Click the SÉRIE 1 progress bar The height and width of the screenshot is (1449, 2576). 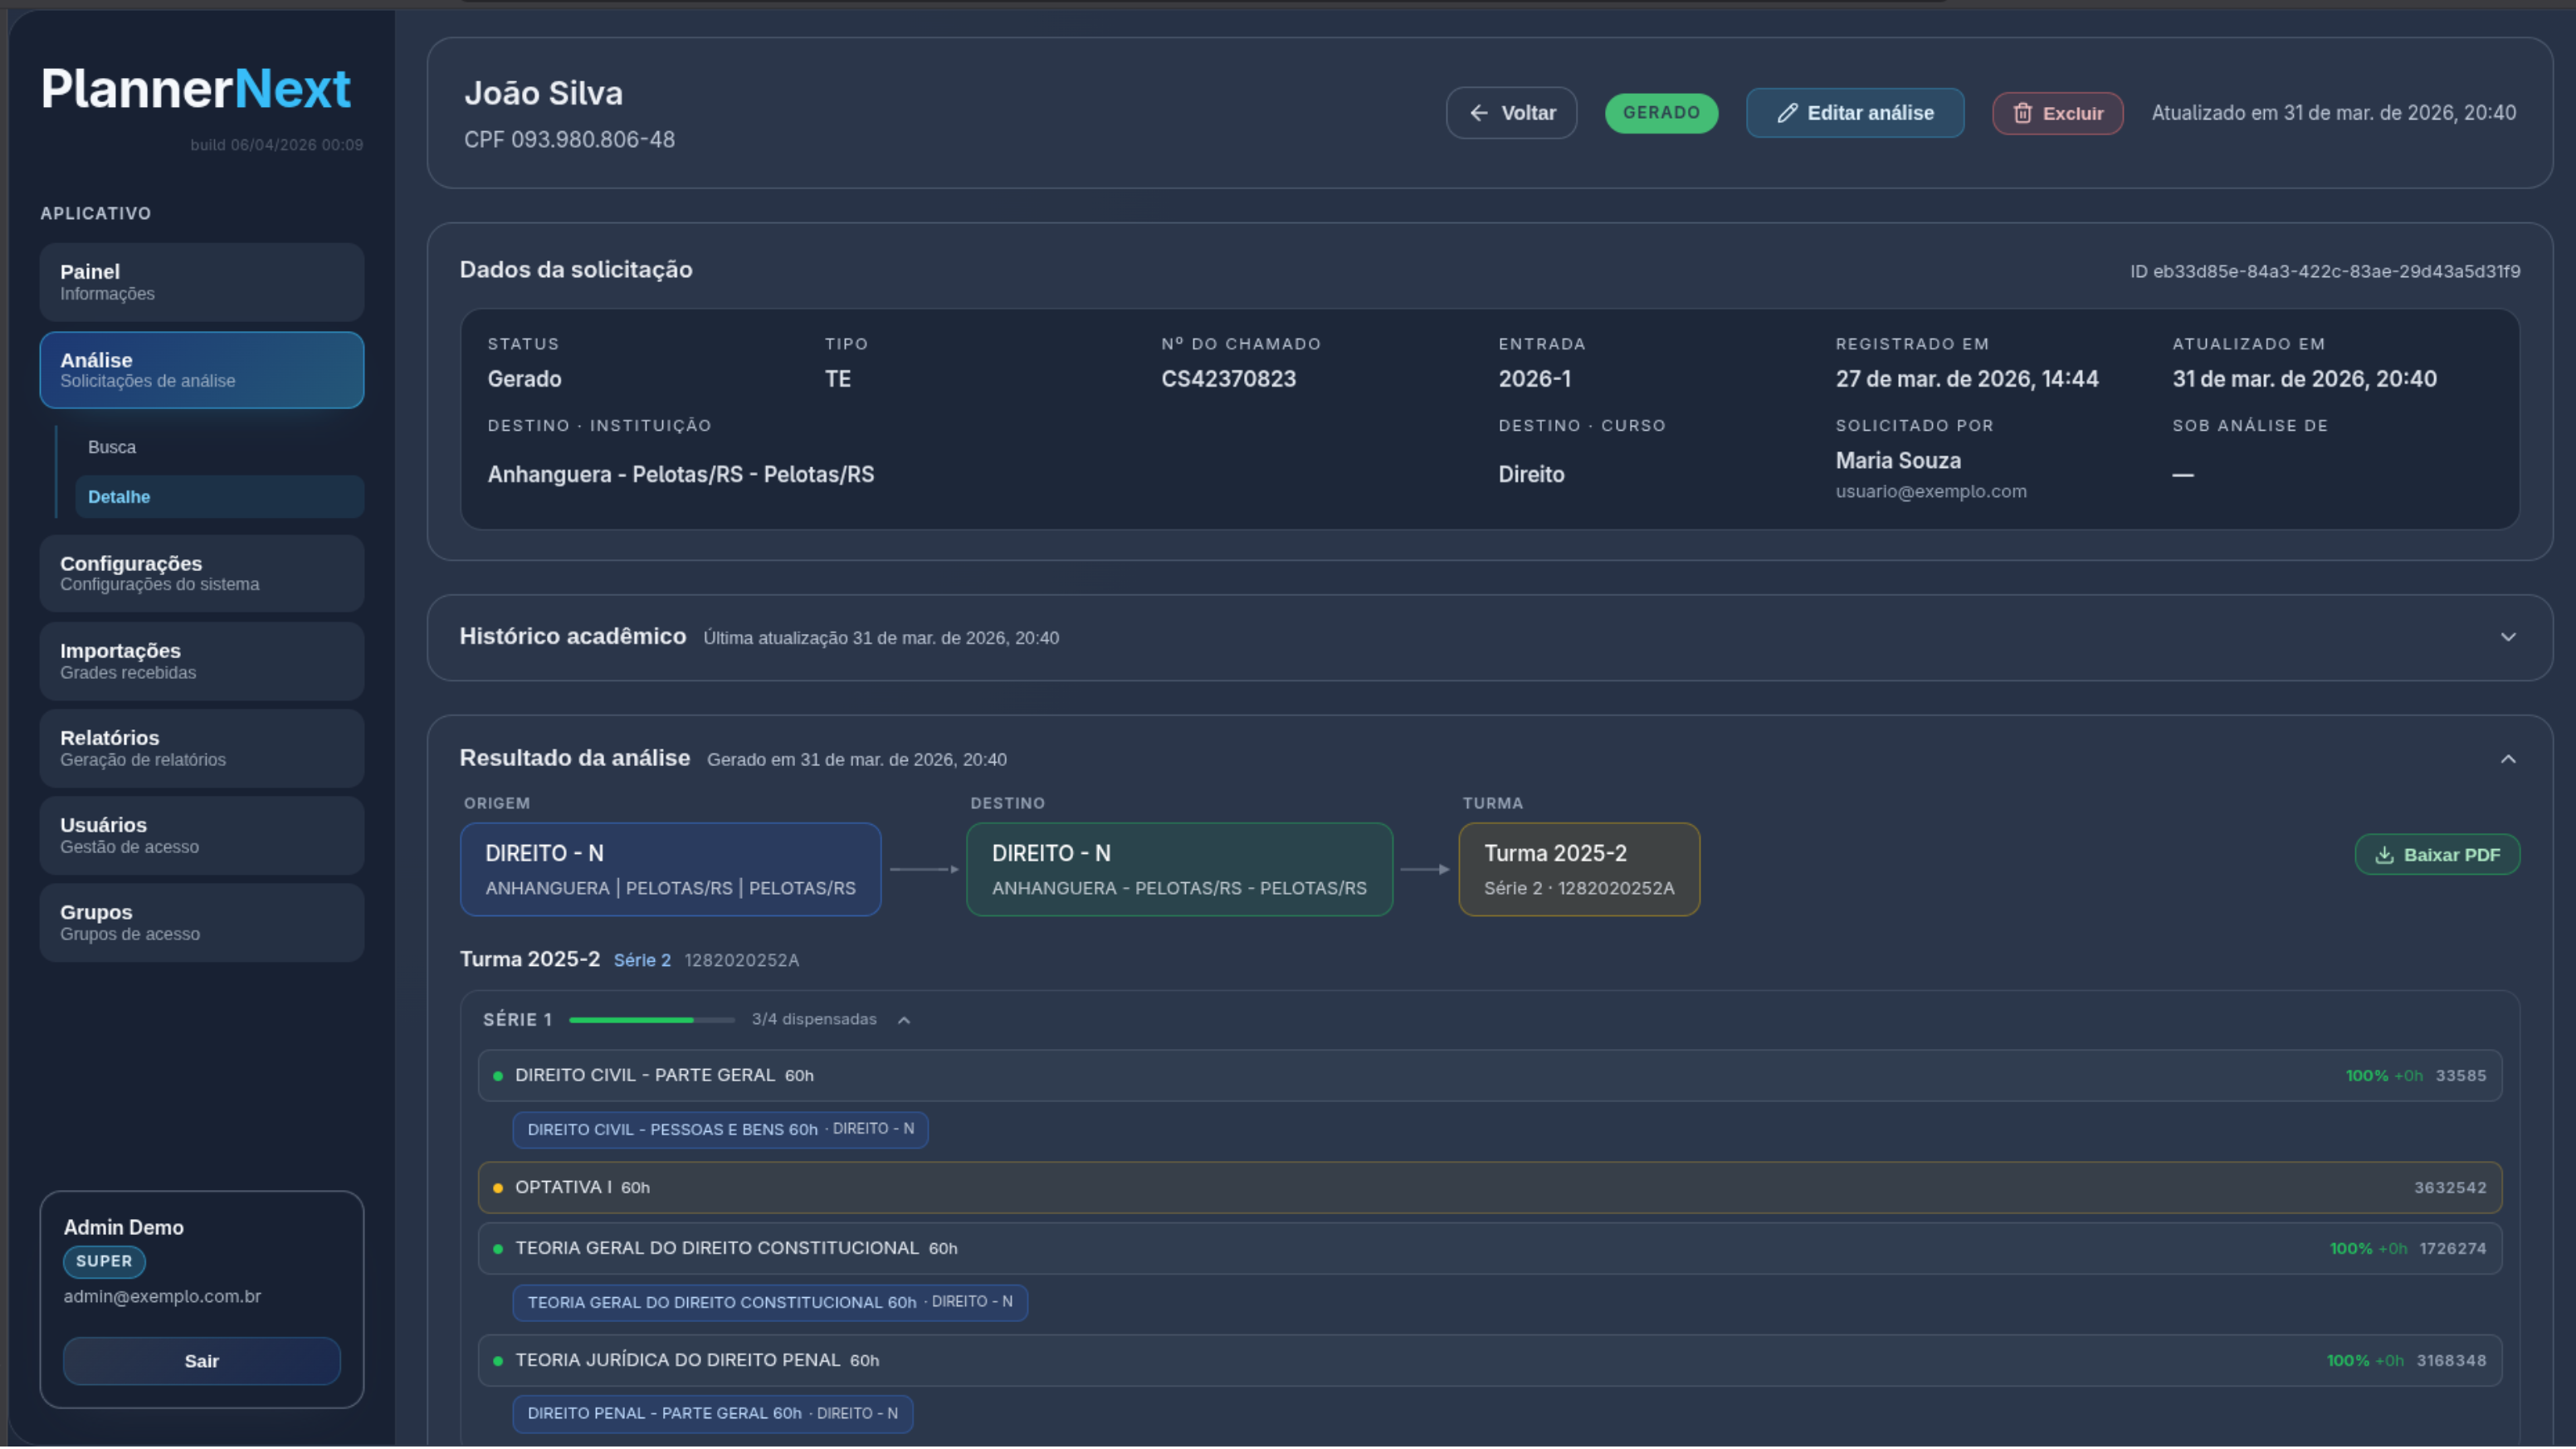(x=652, y=1020)
